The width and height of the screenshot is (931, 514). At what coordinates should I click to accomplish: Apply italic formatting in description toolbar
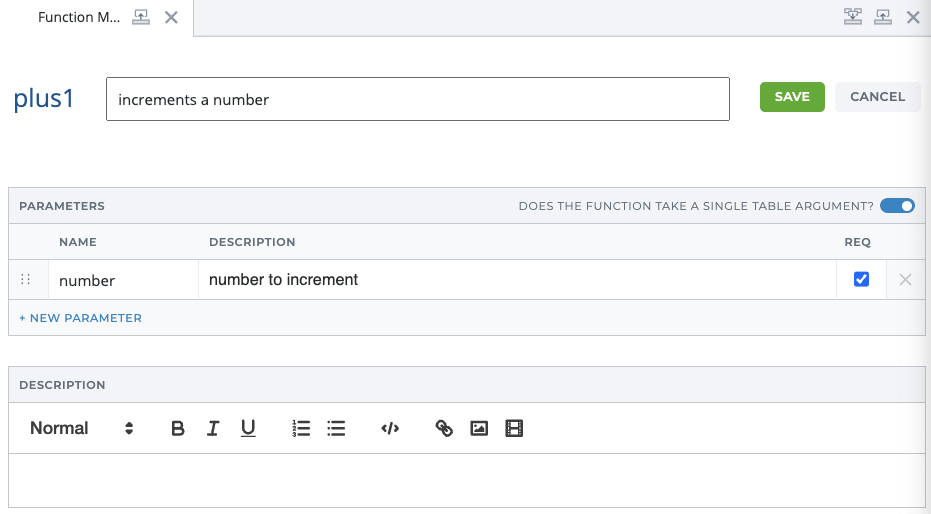(x=213, y=429)
